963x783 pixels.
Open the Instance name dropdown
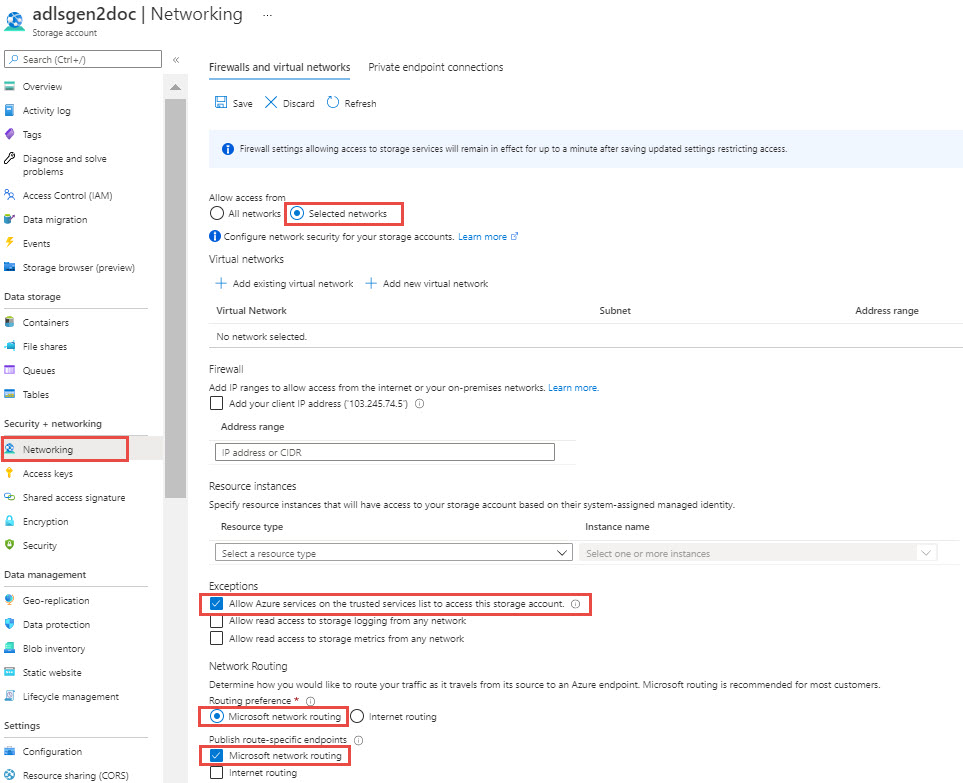[x=758, y=553]
